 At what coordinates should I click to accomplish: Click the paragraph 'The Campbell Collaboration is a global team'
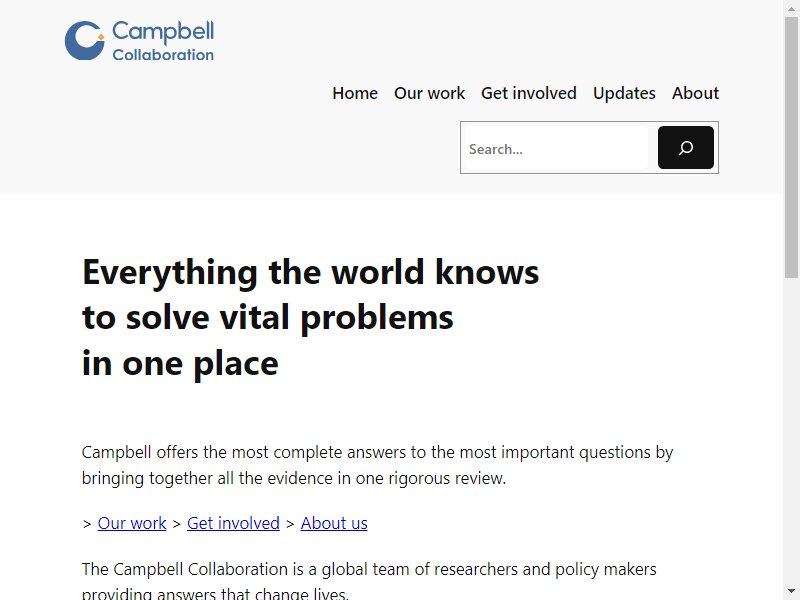[x=368, y=582]
